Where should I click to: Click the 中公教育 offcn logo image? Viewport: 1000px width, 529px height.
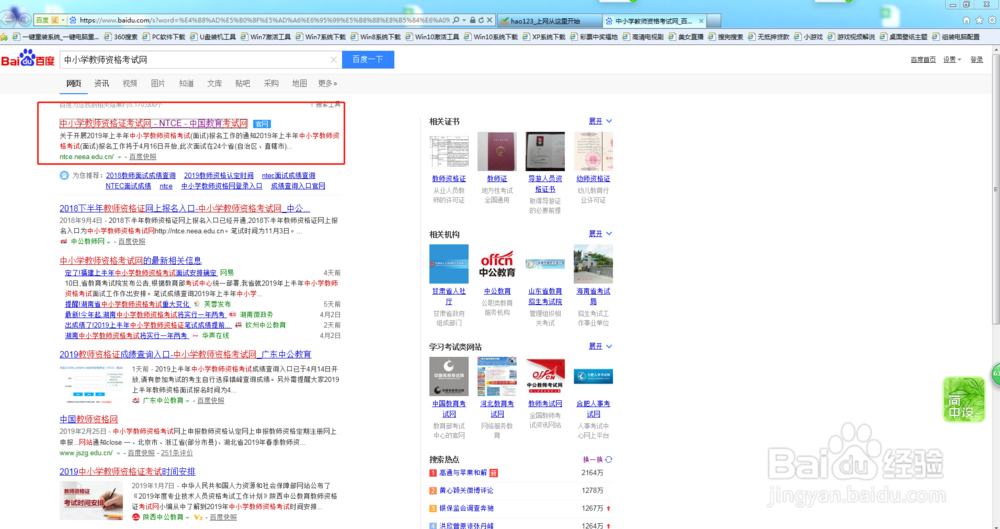(x=497, y=264)
